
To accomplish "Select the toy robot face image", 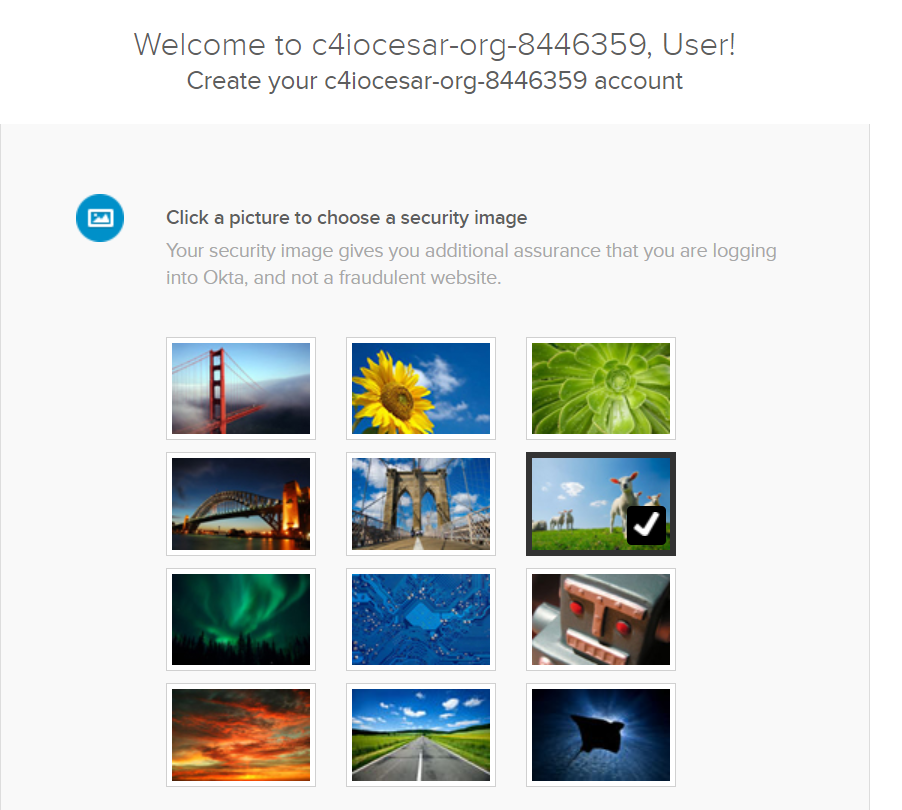I will pyautogui.click(x=601, y=620).
